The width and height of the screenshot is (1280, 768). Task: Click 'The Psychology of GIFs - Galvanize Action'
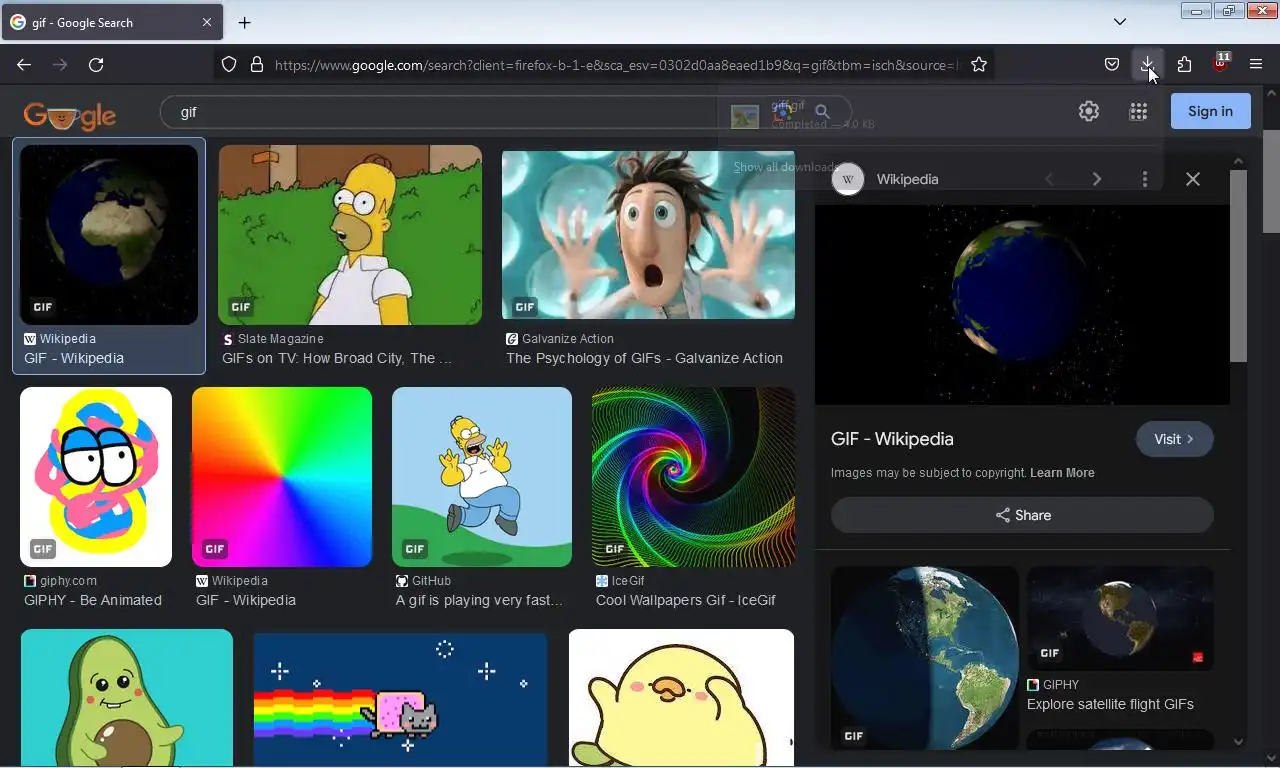click(644, 358)
